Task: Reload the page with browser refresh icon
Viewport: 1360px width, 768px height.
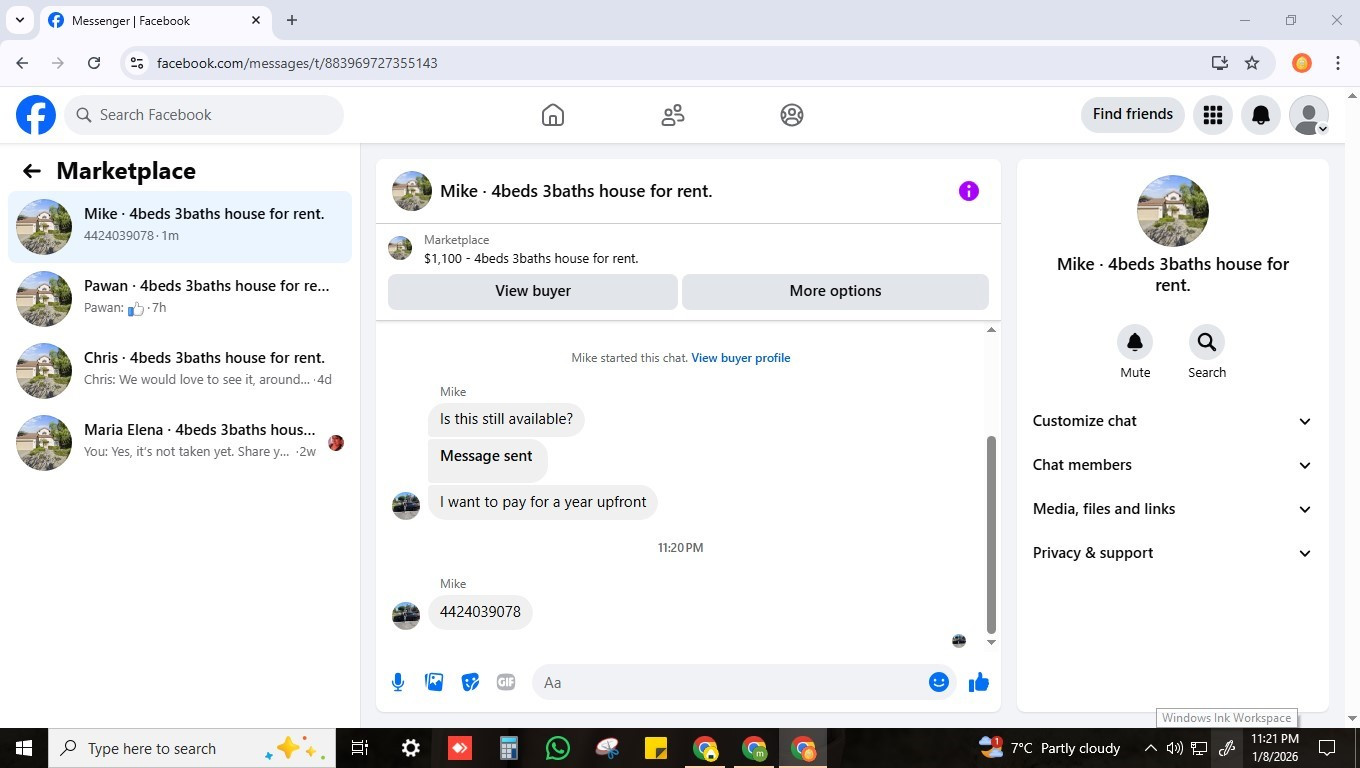Action: (x=94, y=63)
